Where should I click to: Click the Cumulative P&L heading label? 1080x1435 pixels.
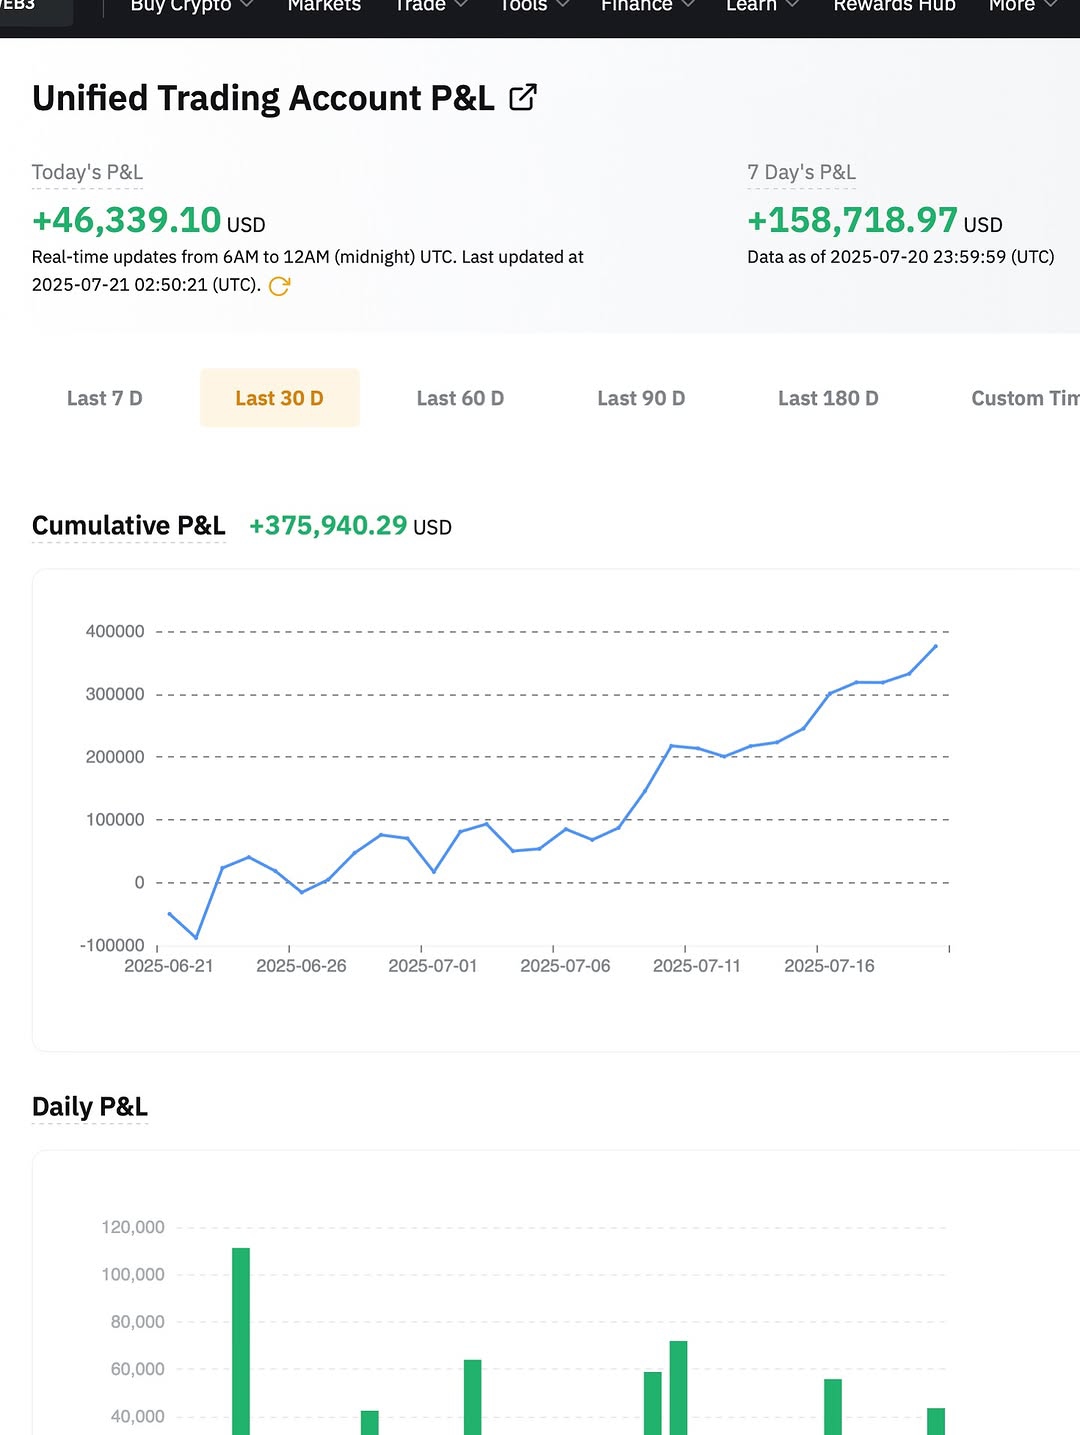tap(129, 525)
